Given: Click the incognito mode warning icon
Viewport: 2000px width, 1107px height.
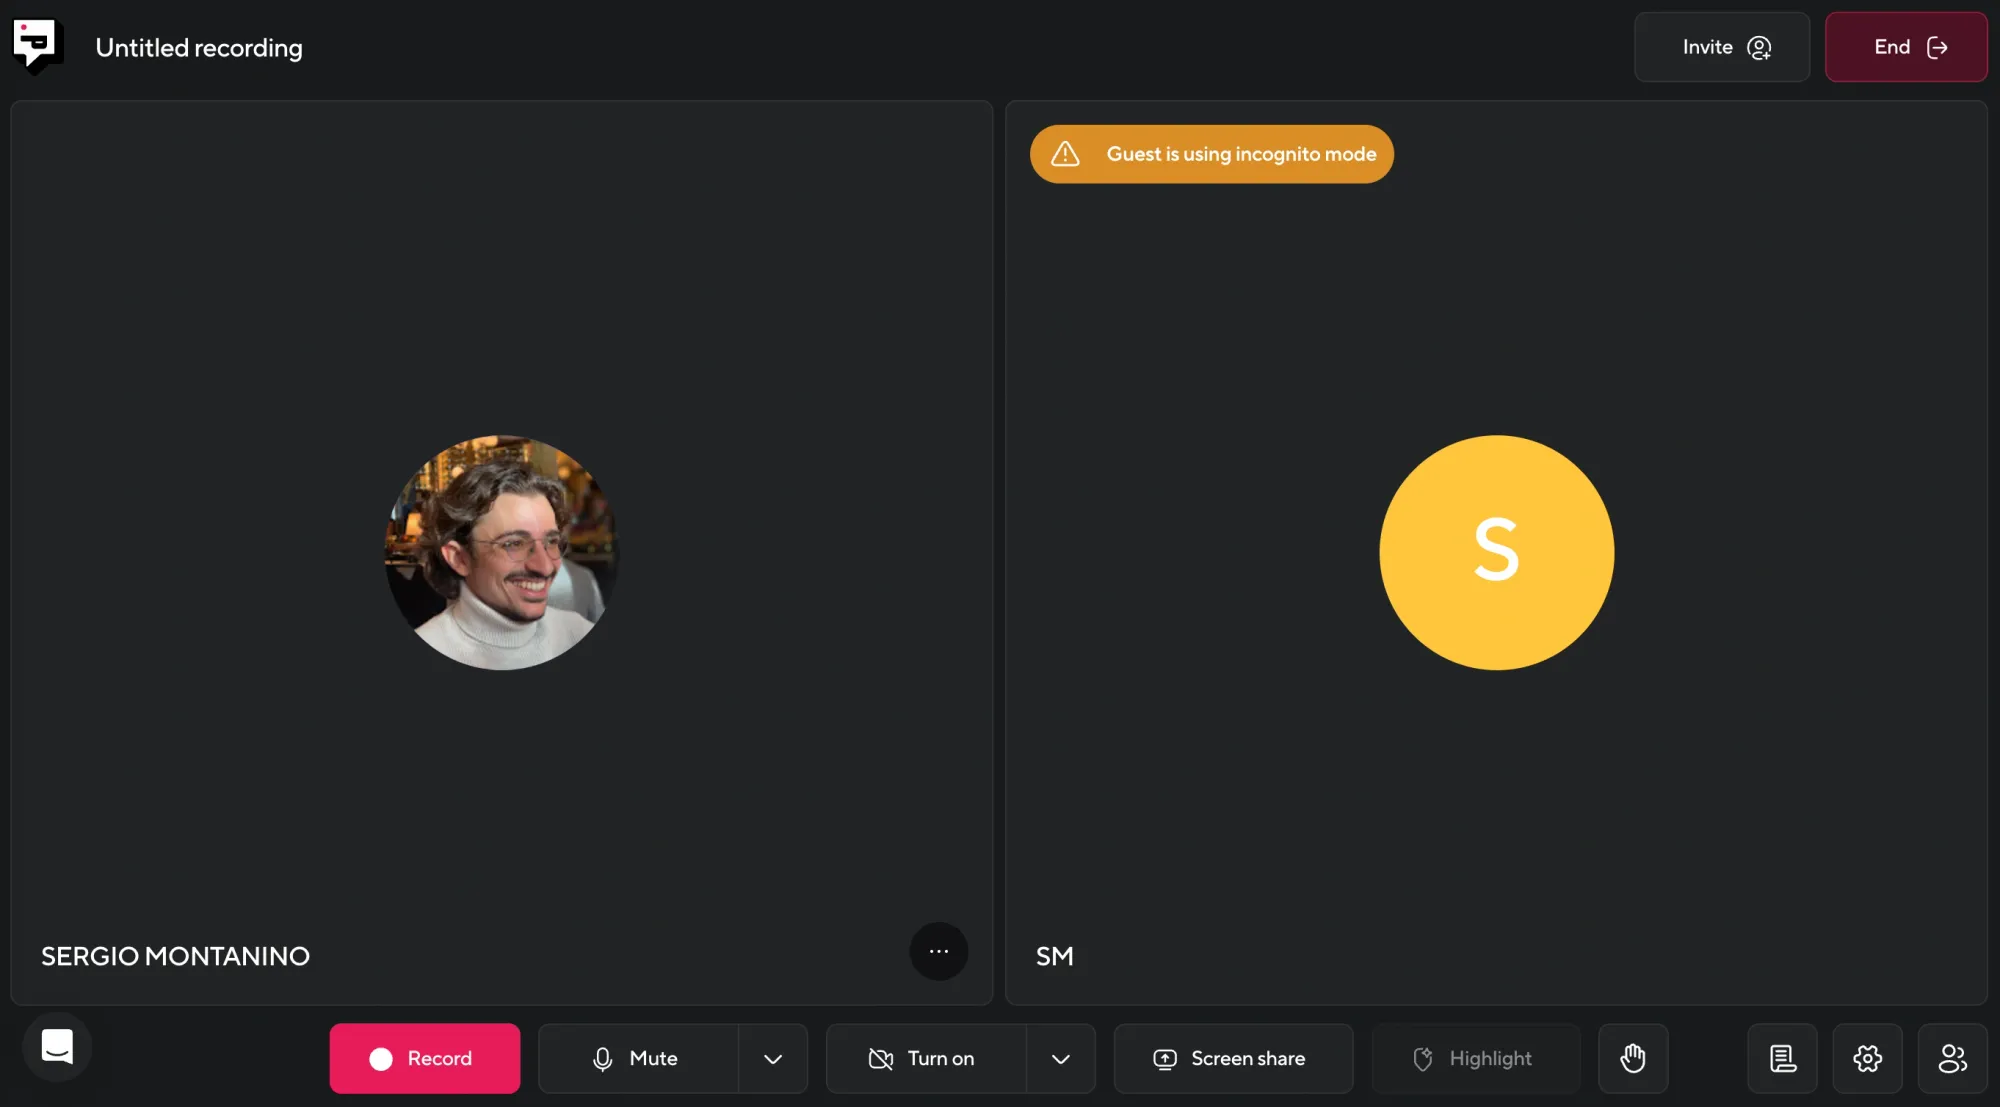Looking at the screenshot, I should click(1065, 154).
